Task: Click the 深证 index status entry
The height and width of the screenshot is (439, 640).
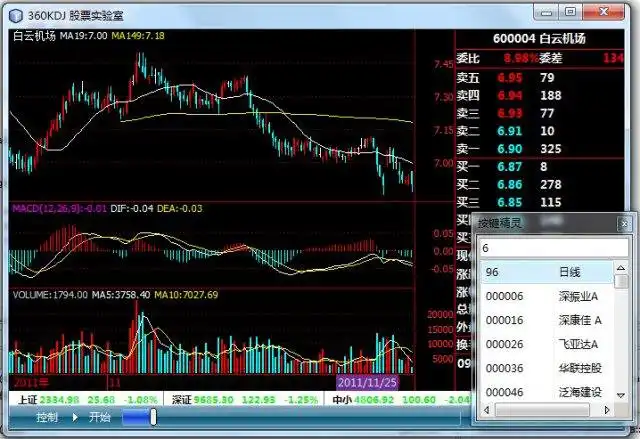Action: [x=244, y=400]
